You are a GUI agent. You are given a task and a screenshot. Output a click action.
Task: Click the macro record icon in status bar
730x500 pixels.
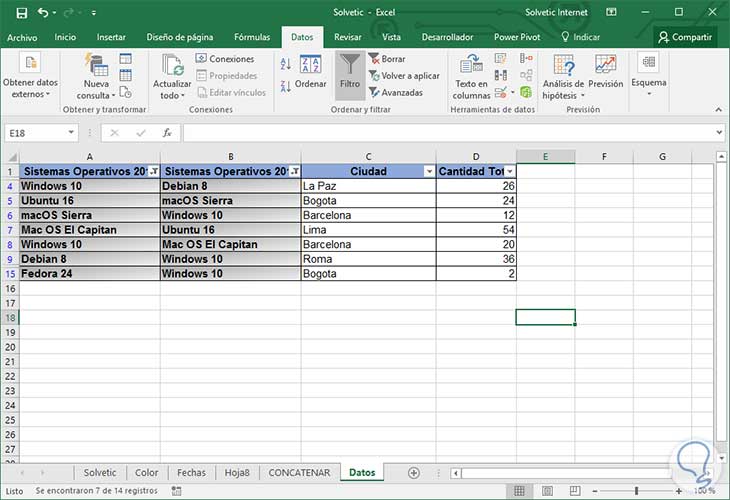click(176, 490)
